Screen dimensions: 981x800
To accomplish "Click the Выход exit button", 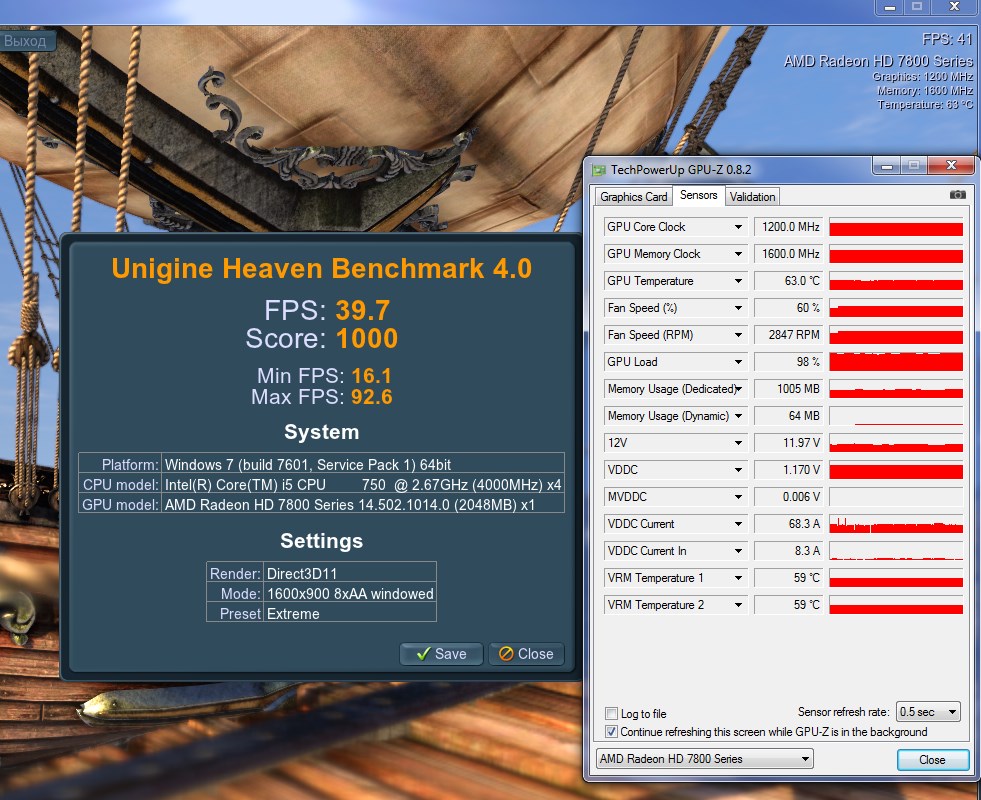I will pyautogui.click(x=27, y=41).
